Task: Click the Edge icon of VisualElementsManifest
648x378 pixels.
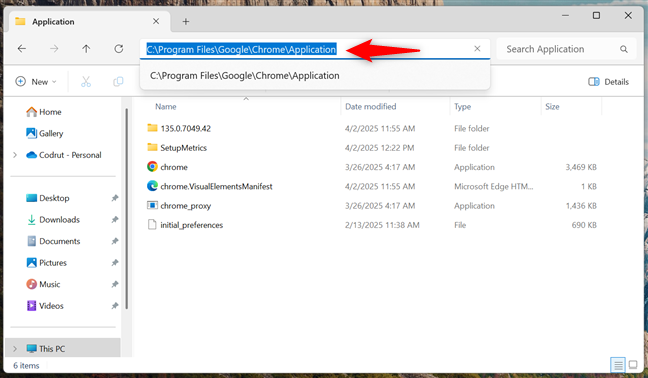Action: [x=152, y=186]
